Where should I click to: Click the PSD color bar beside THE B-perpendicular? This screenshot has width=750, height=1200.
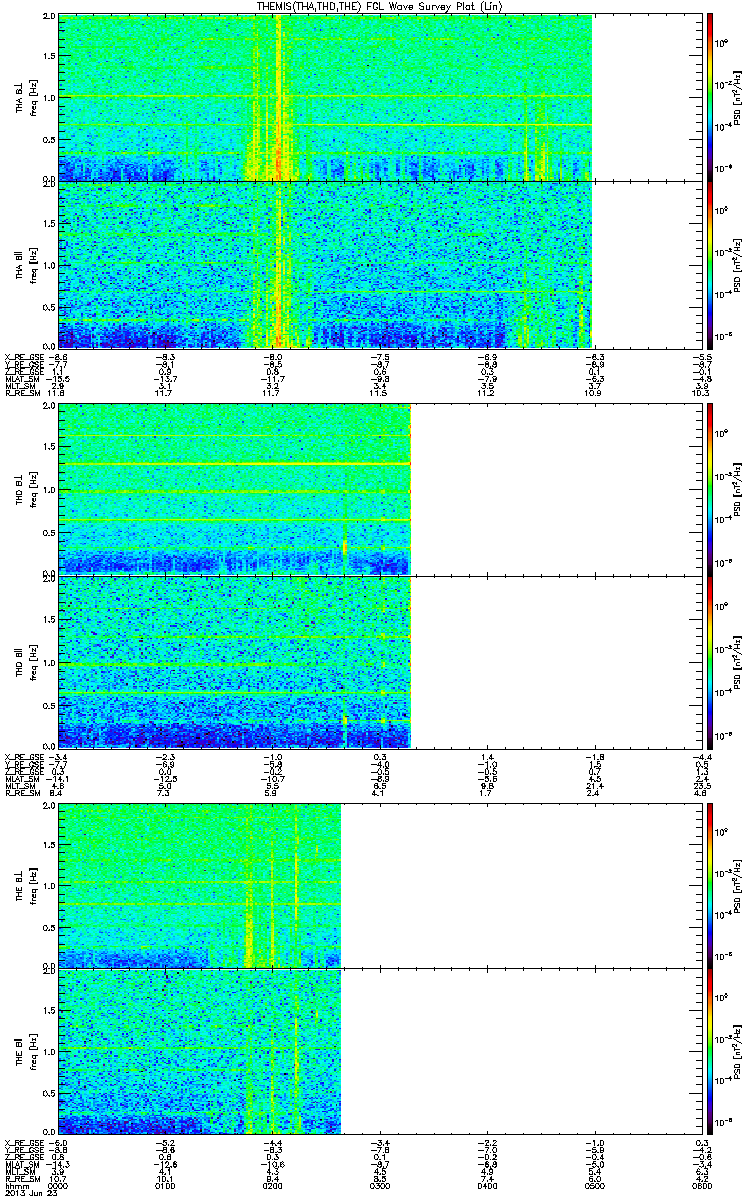tap(711, 886)
